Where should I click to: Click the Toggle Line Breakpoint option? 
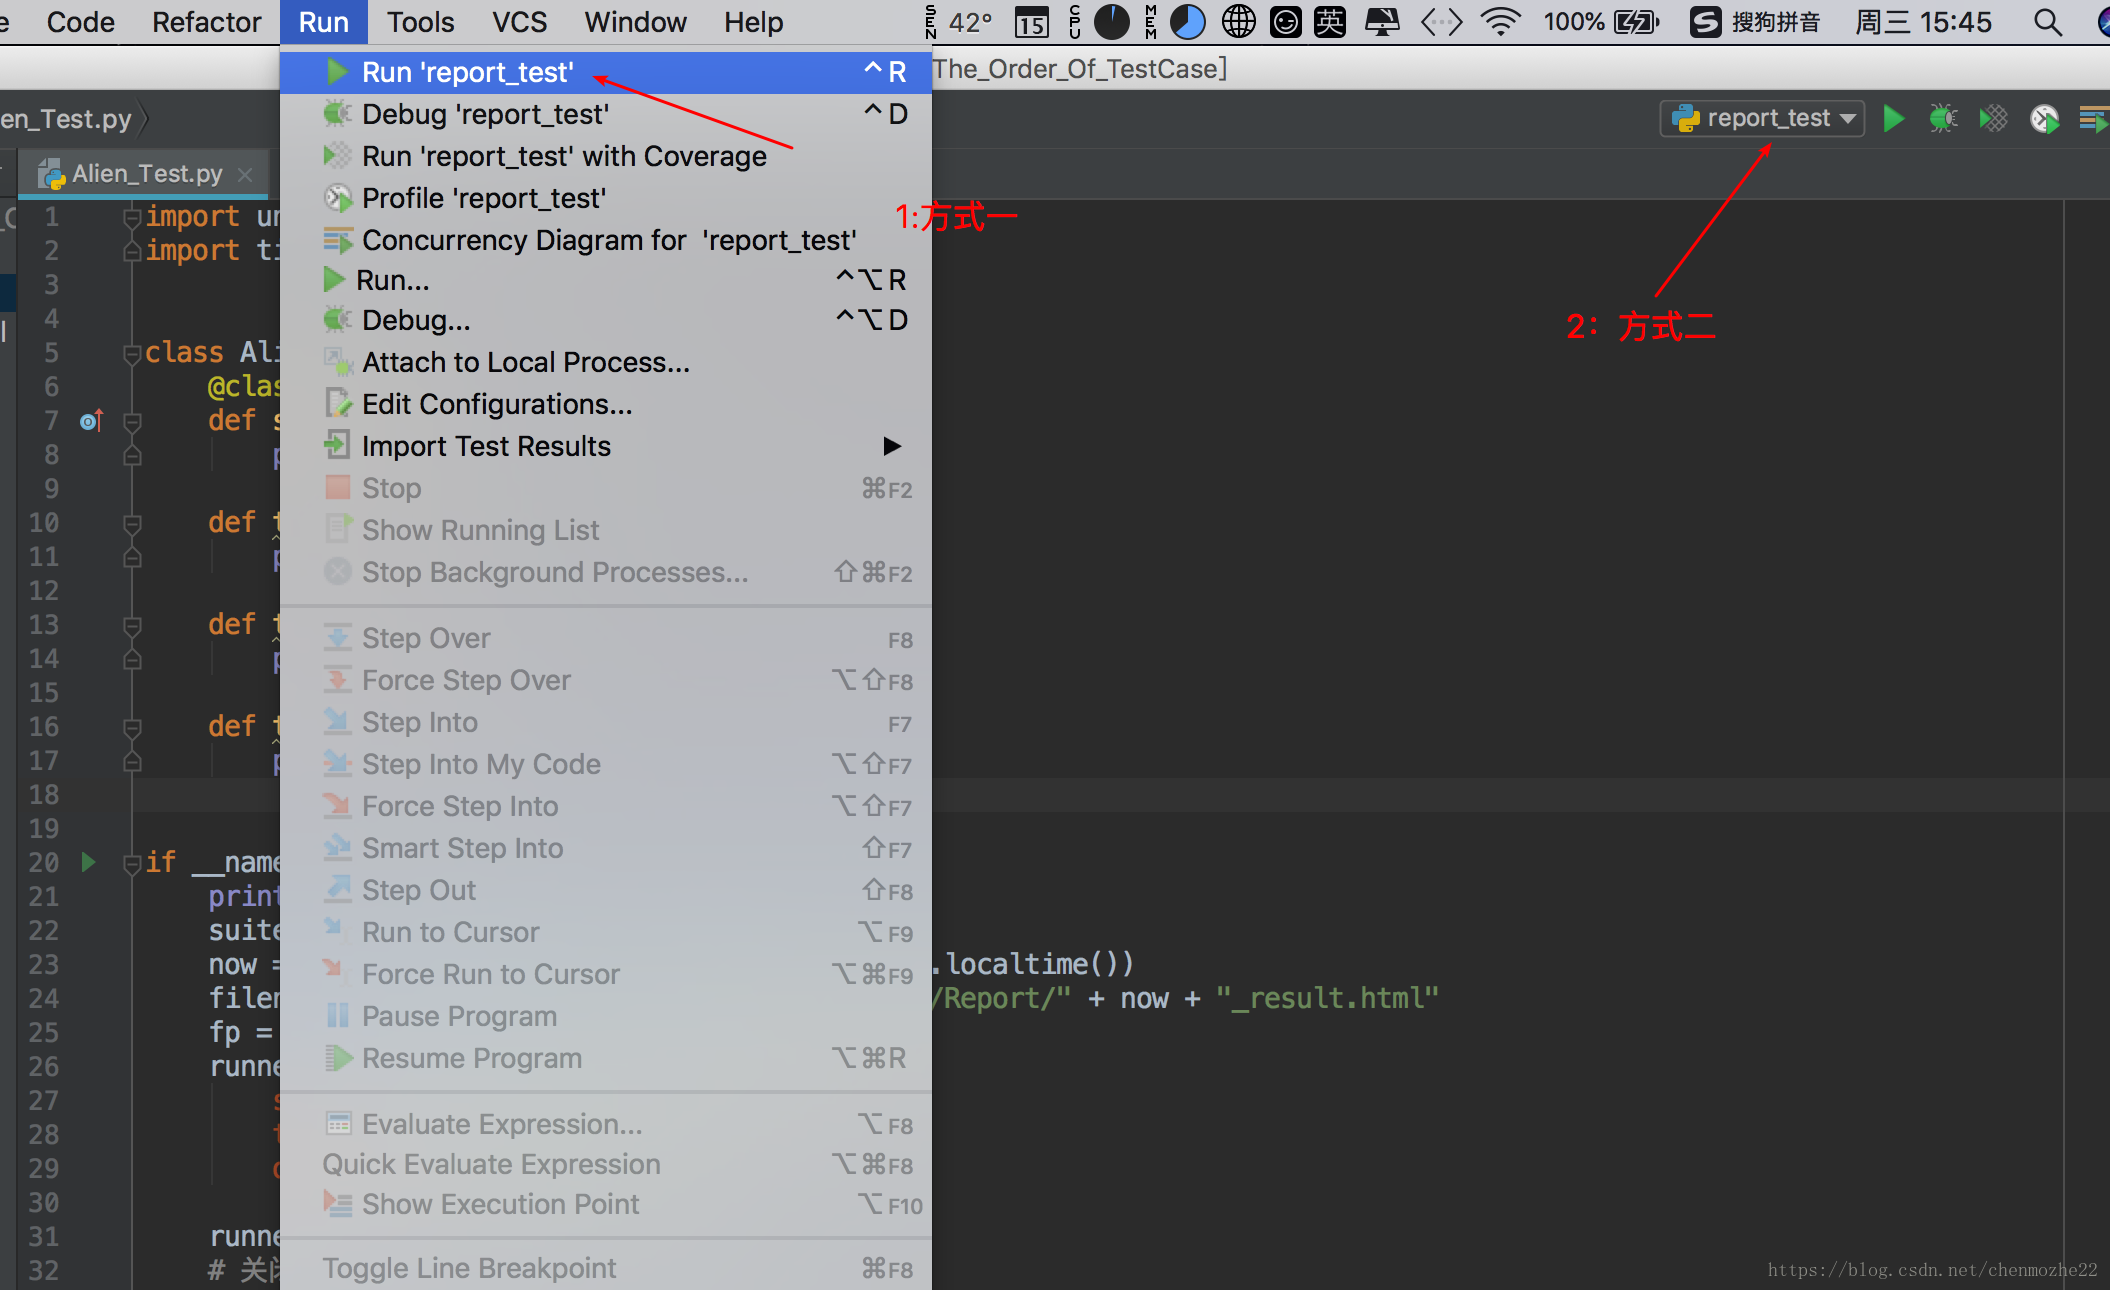[x=505, y=1269]
